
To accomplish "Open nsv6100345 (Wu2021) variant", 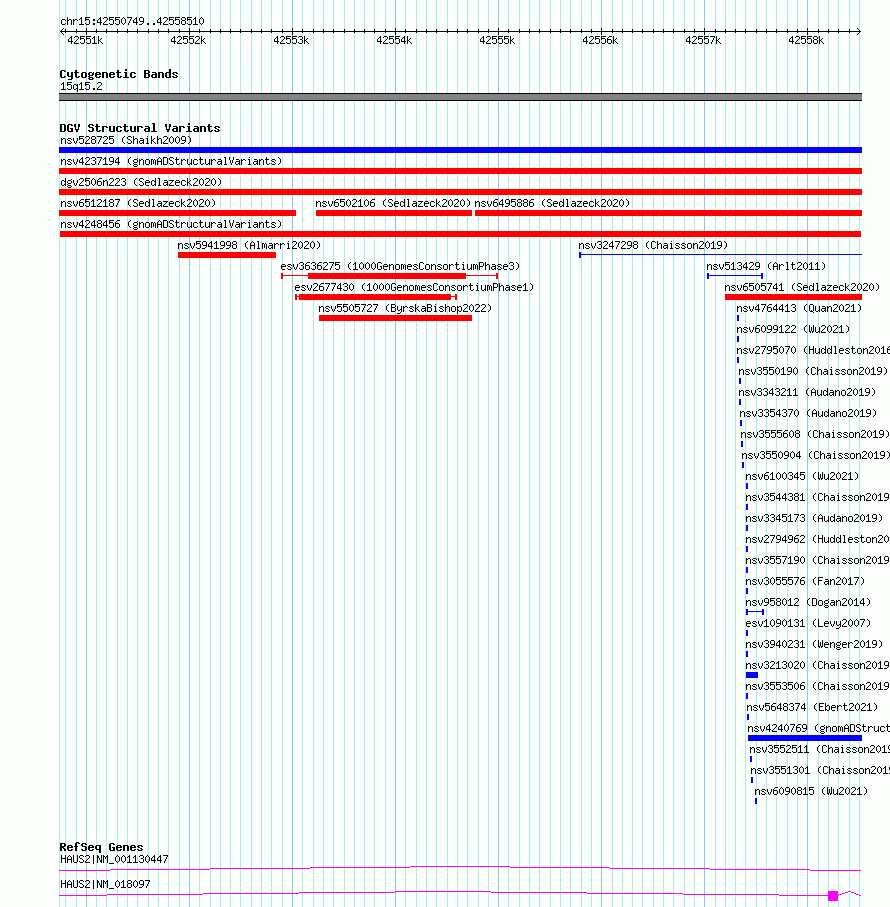I will point(802,476).
